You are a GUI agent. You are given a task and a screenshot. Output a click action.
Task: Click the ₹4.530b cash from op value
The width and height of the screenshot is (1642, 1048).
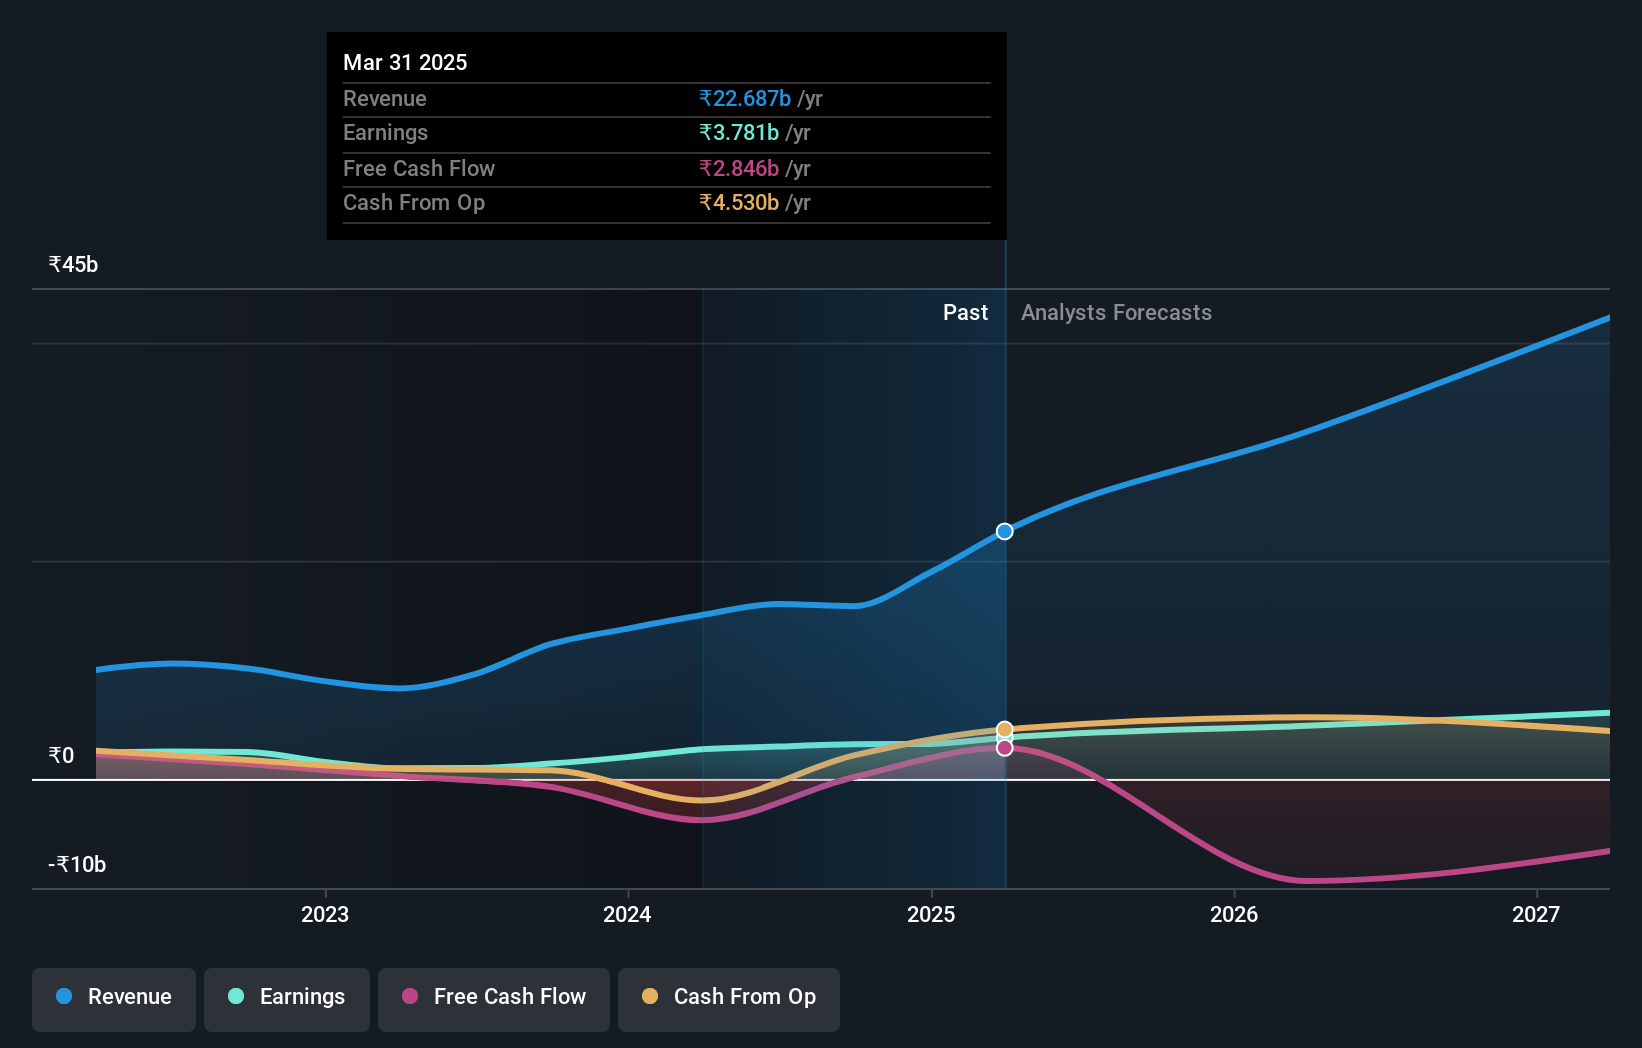[x=739, y=203]
